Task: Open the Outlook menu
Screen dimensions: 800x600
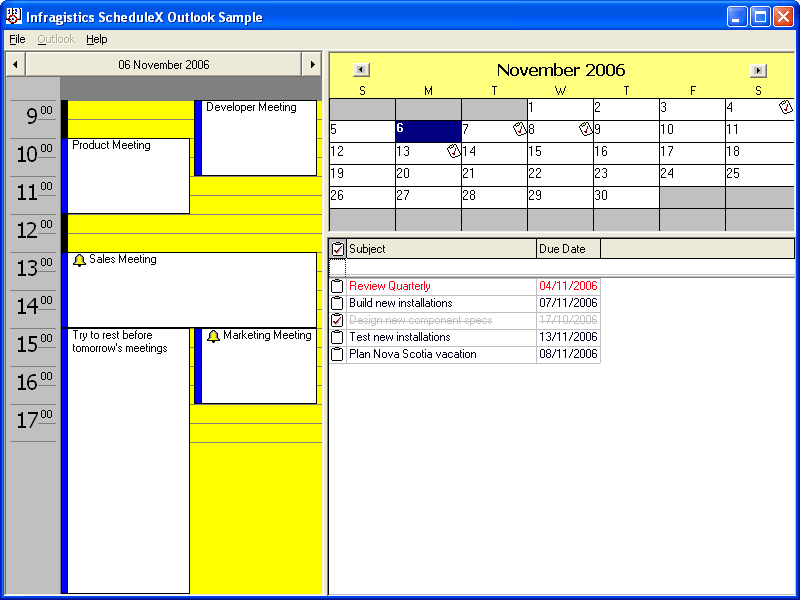Action: (56, 39)
